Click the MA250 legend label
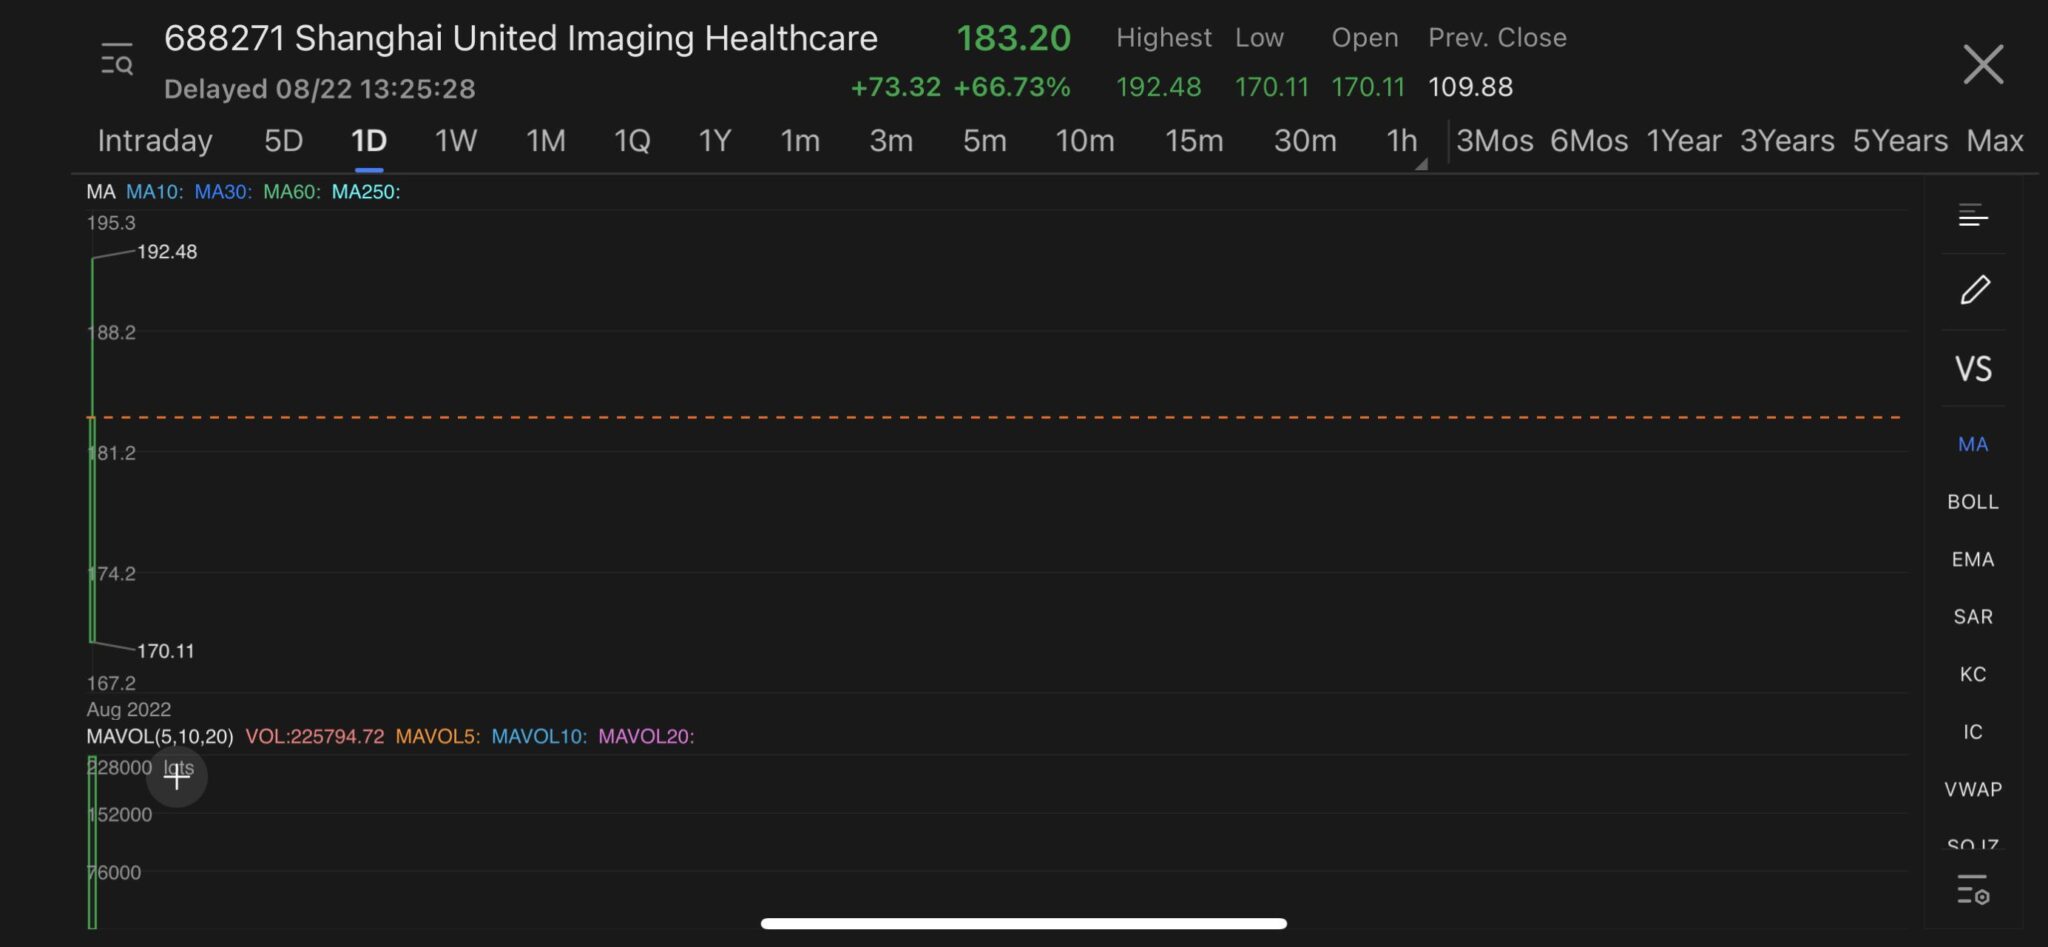Screen dimensions: 2048x947 (x=366, y=192)
